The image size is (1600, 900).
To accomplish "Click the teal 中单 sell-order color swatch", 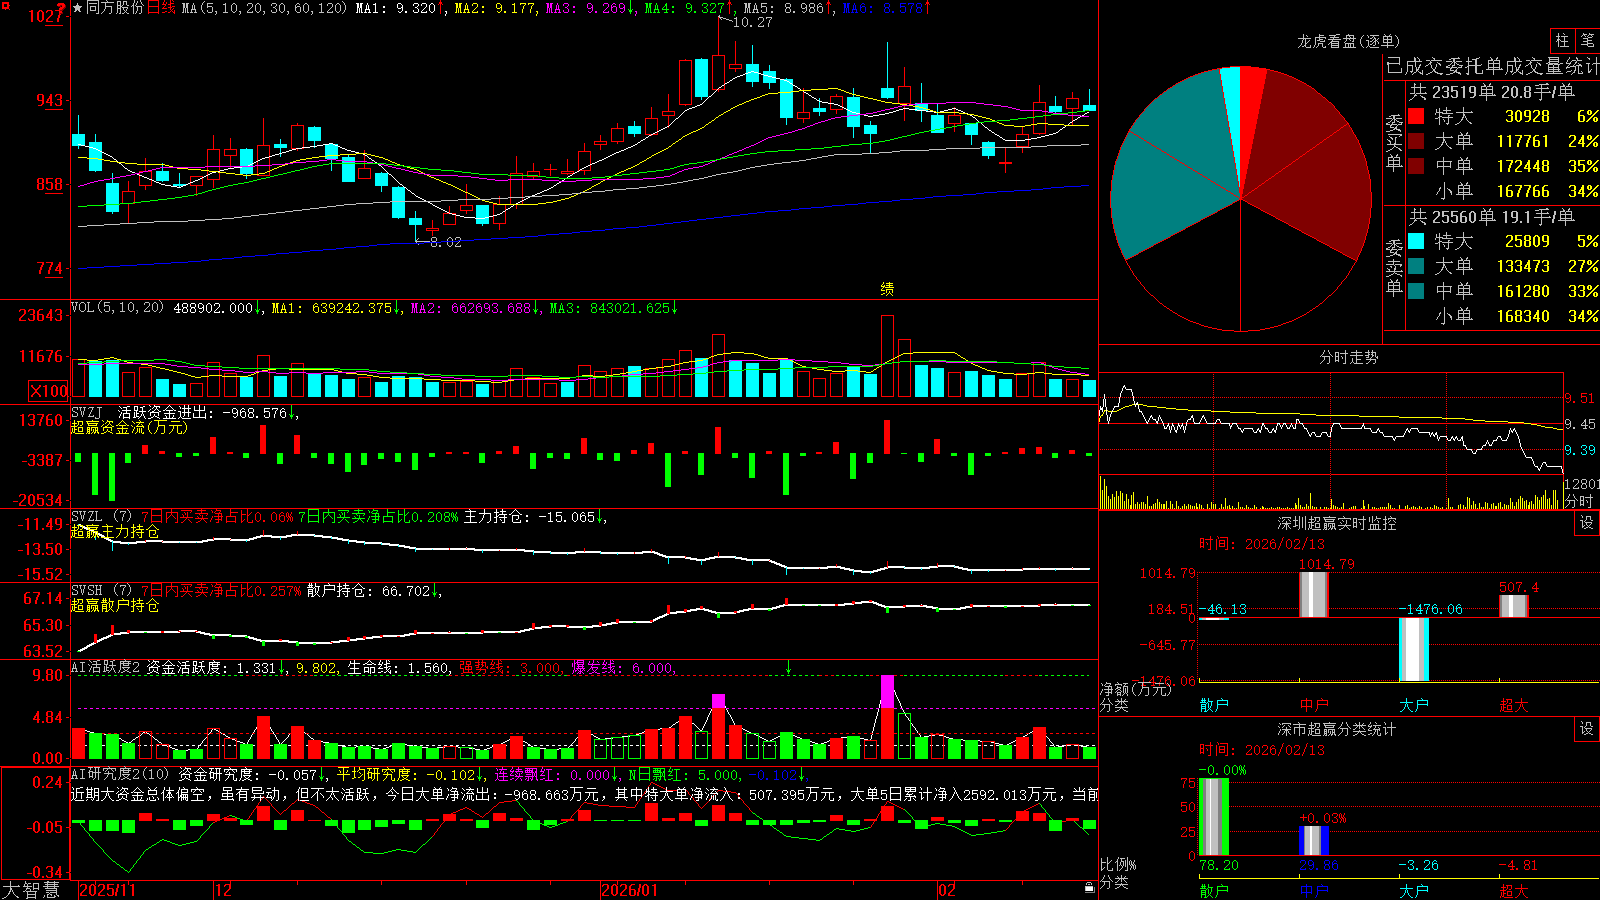I will point(1416,291).
